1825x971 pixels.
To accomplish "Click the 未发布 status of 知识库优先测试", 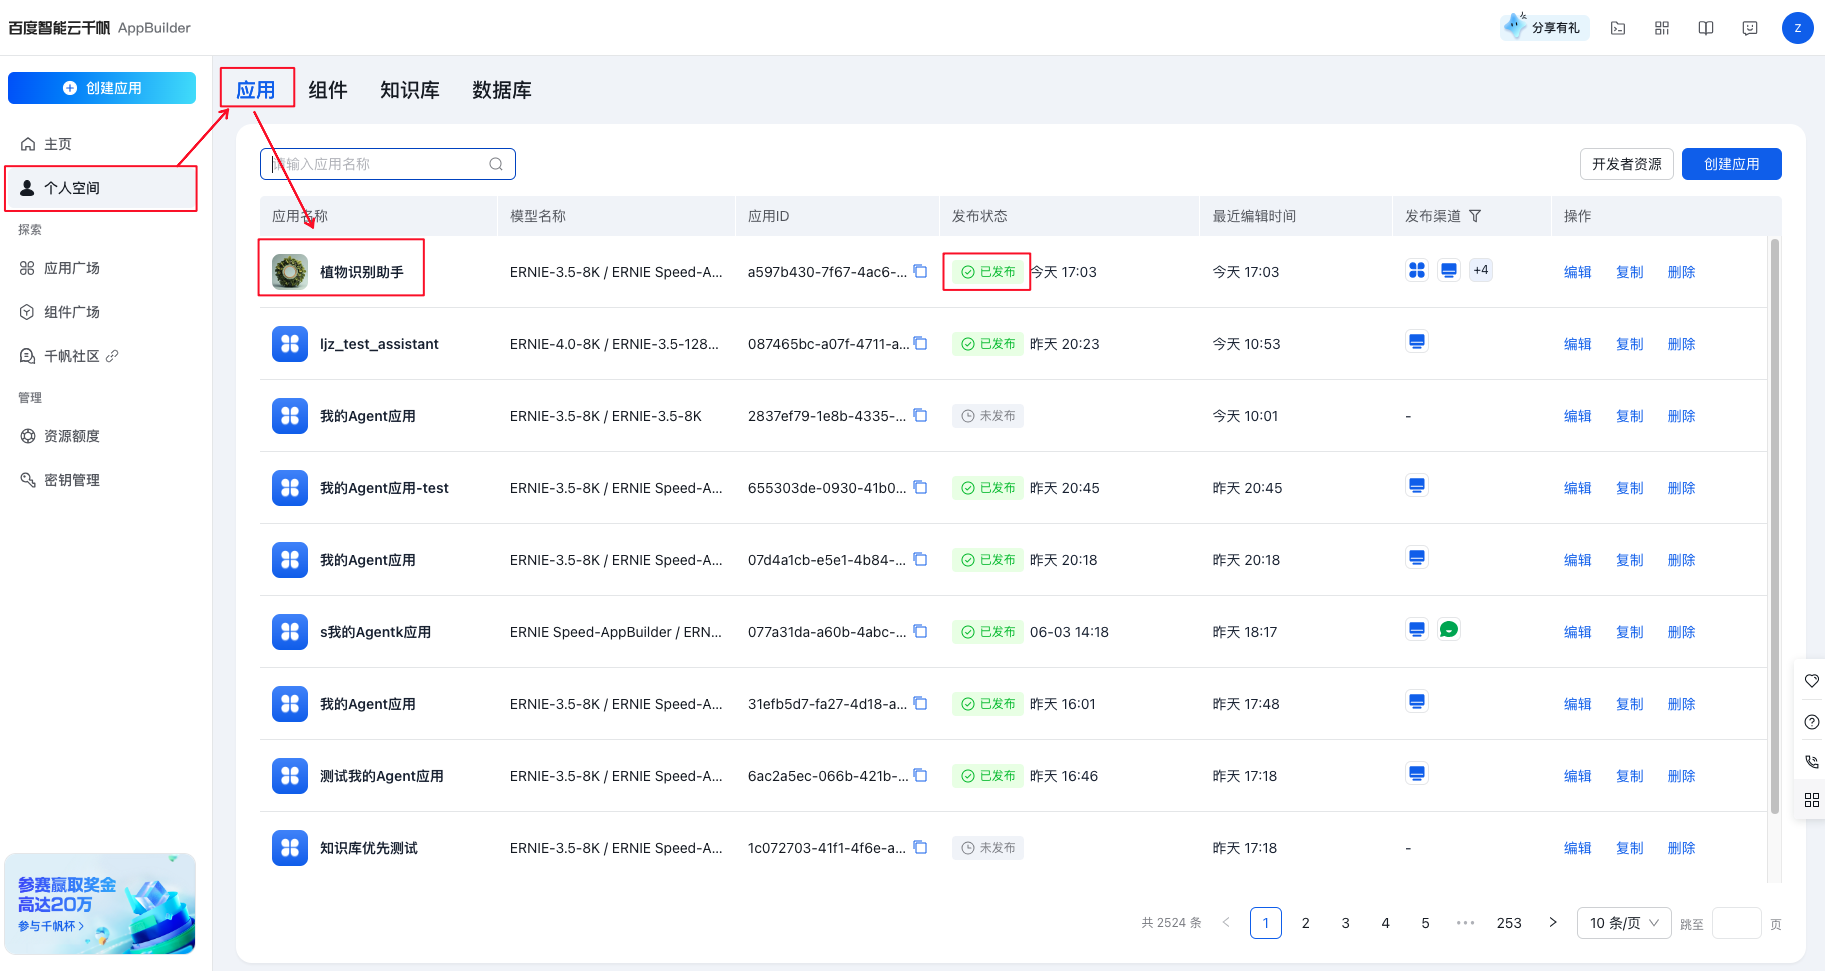I will point(988,848).
